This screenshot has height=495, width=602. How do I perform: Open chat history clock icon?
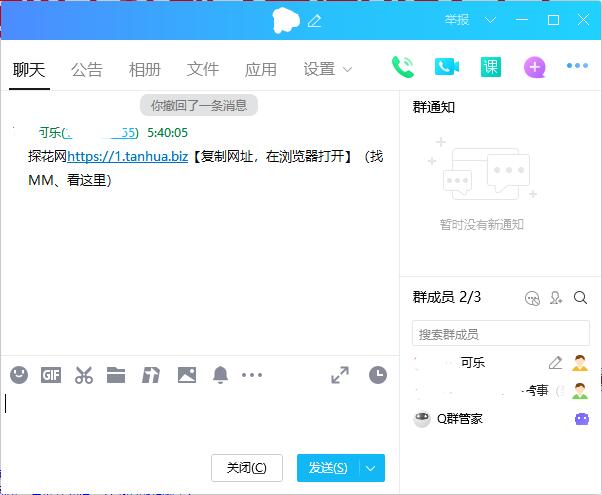point(377,375)
